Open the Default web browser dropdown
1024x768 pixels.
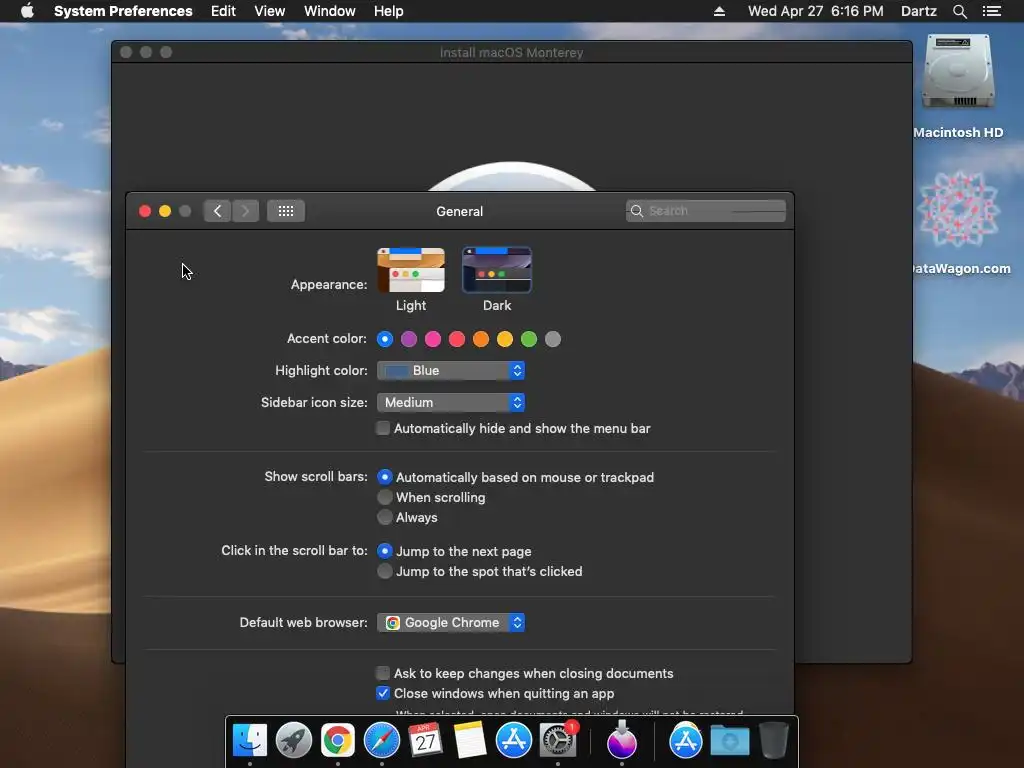[451, 622]
